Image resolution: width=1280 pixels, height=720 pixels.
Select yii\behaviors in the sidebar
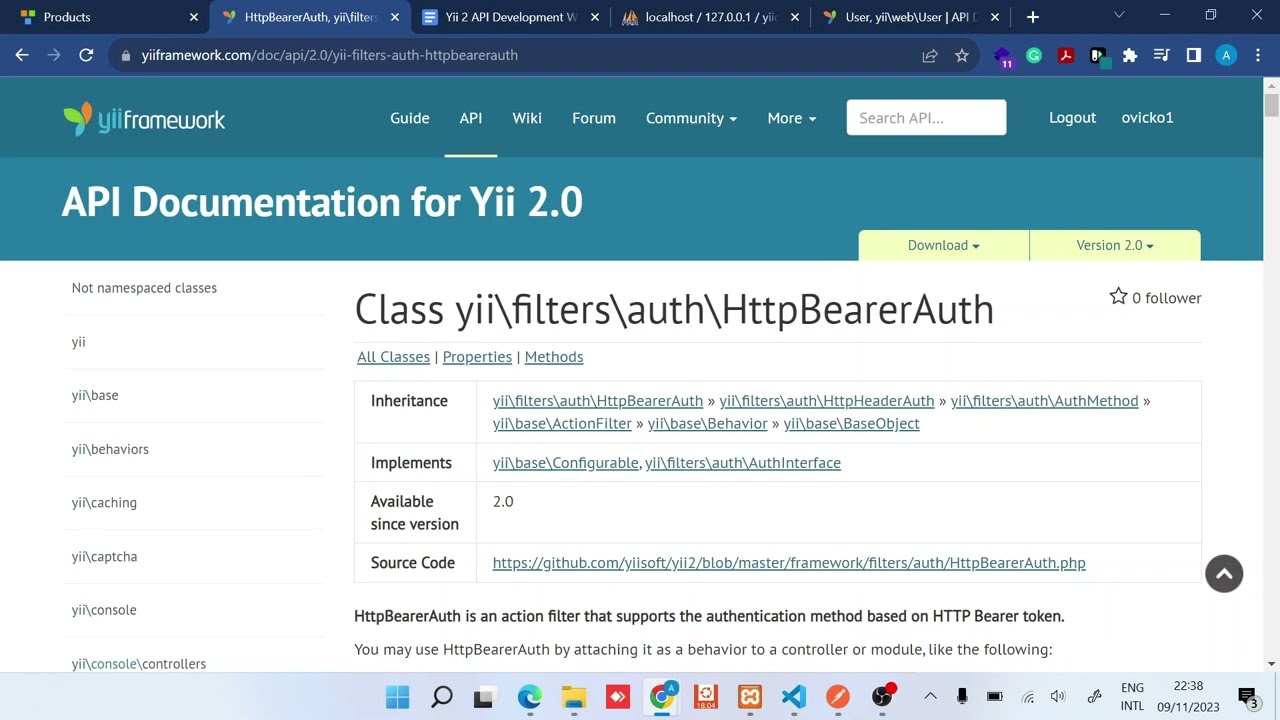(110, 449)
